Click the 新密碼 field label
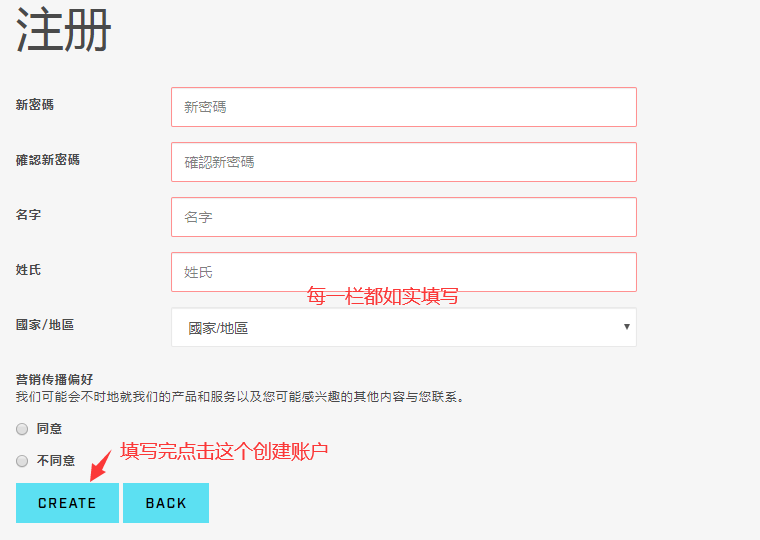 click(35, 104)
